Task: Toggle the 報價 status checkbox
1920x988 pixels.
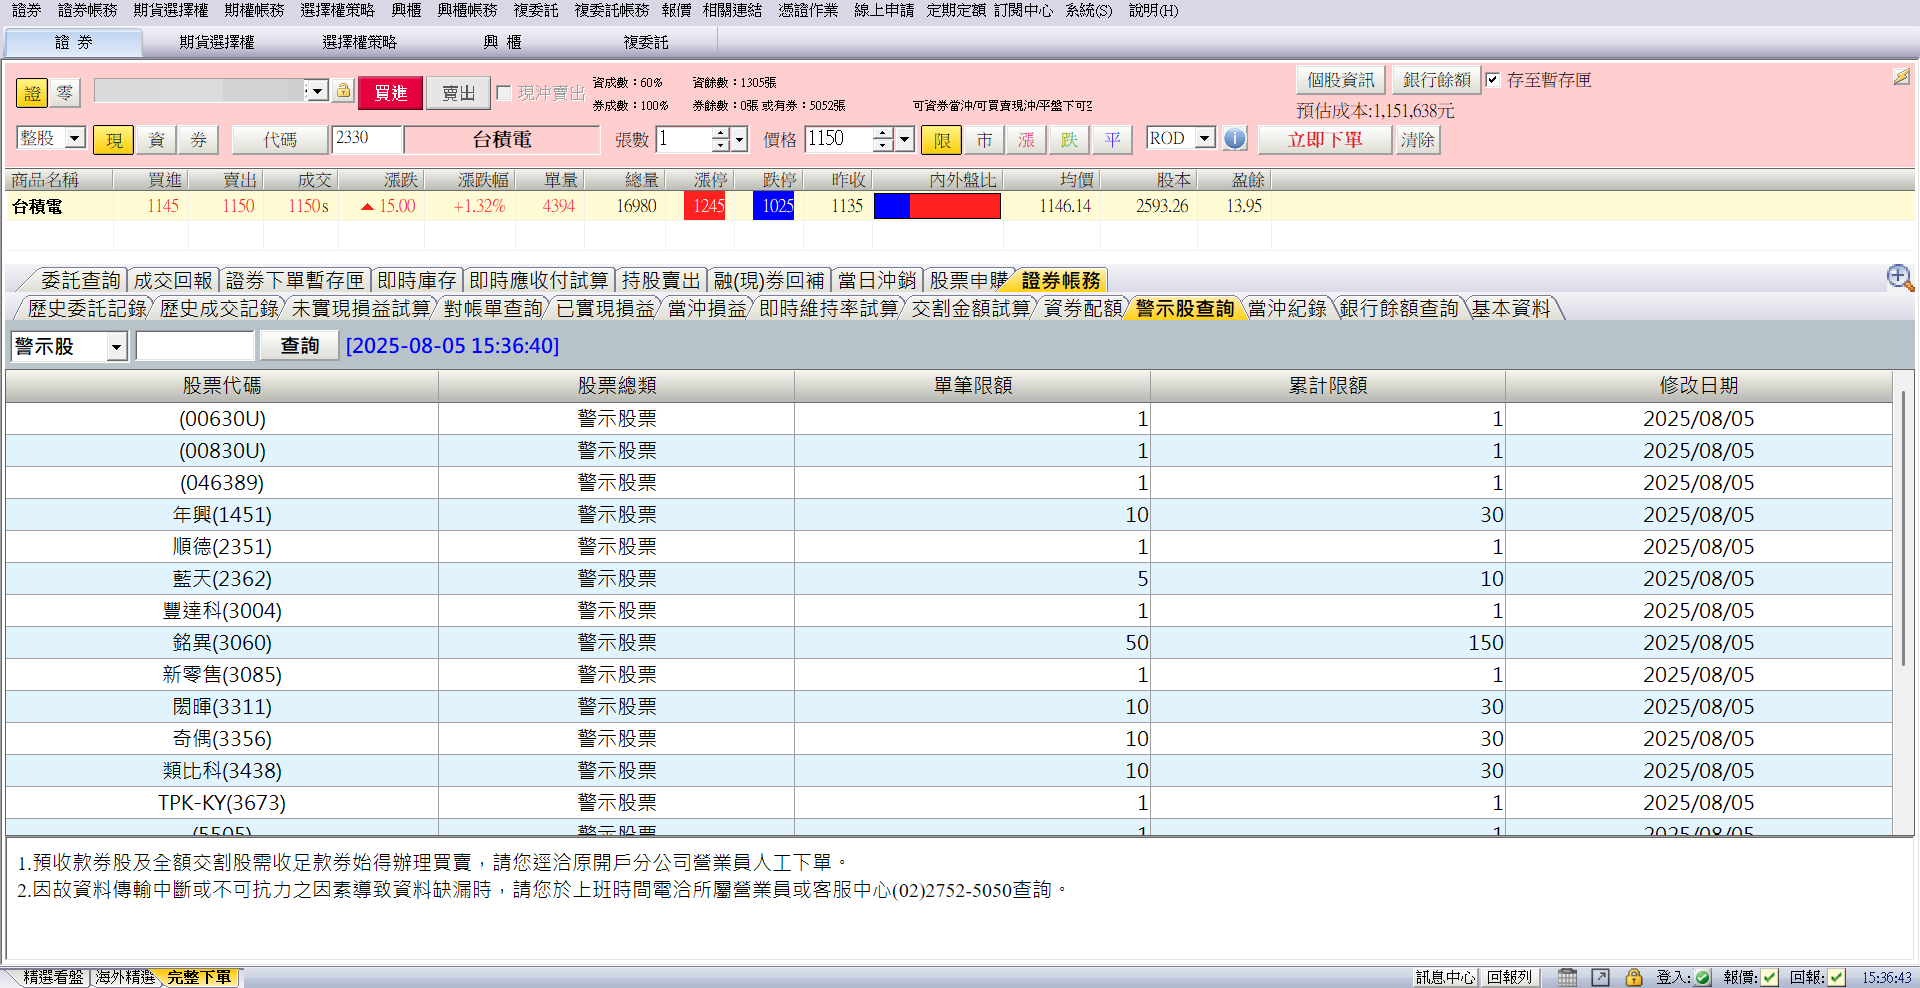Action: [1769, 977]
